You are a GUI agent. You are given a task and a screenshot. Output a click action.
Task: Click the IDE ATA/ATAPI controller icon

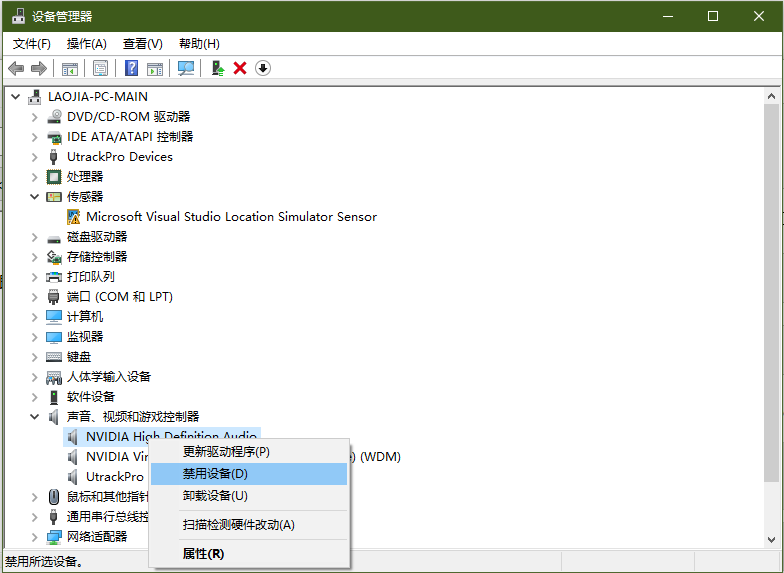(54, 136)
